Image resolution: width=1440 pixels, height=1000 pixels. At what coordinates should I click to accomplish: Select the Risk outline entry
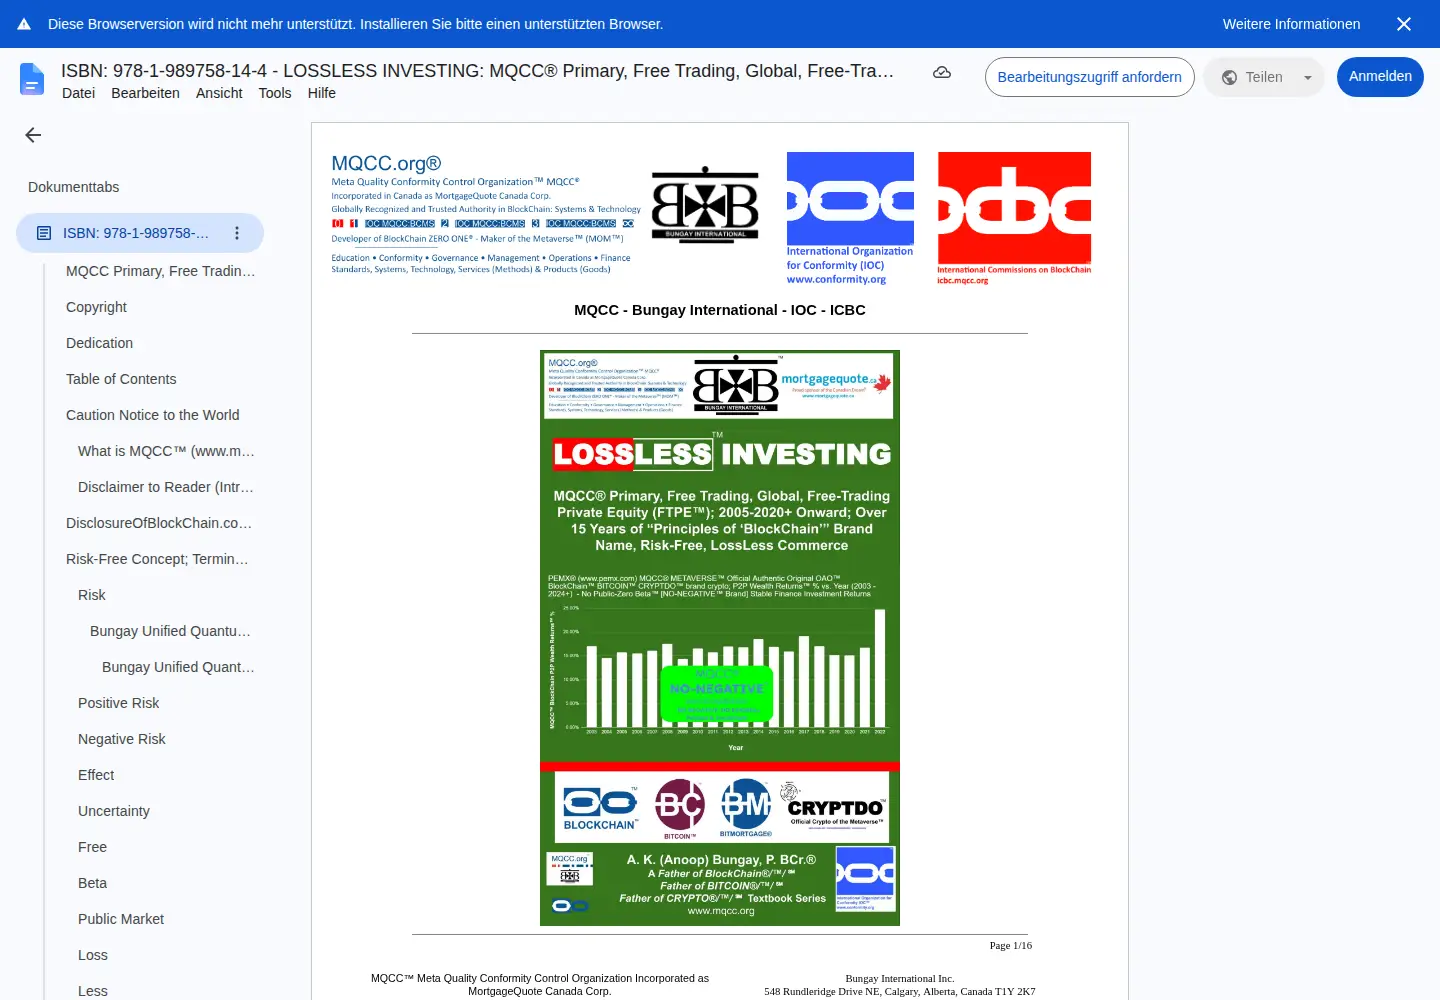click(x=92, y=595)
